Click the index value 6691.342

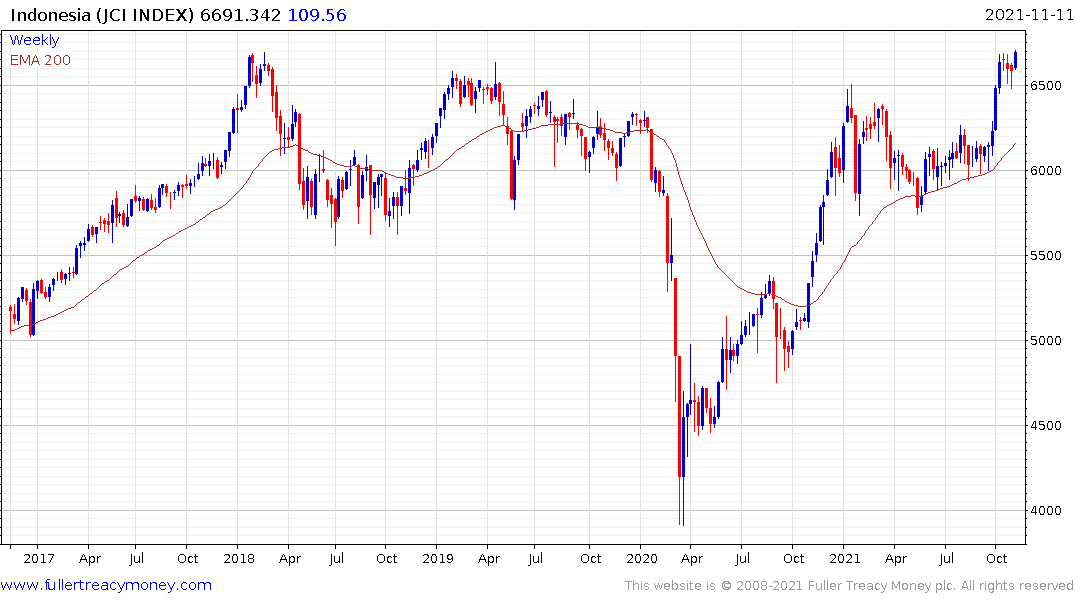pos(241,15)
